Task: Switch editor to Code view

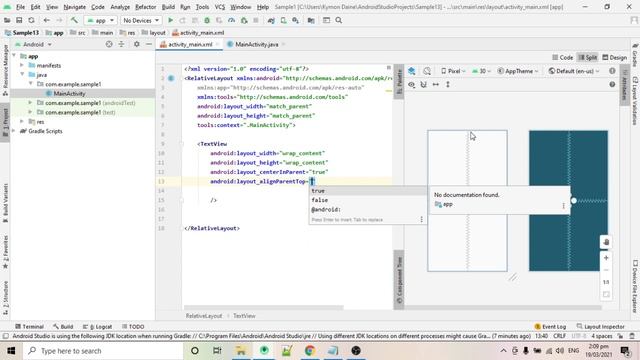Action: [563, 58]
